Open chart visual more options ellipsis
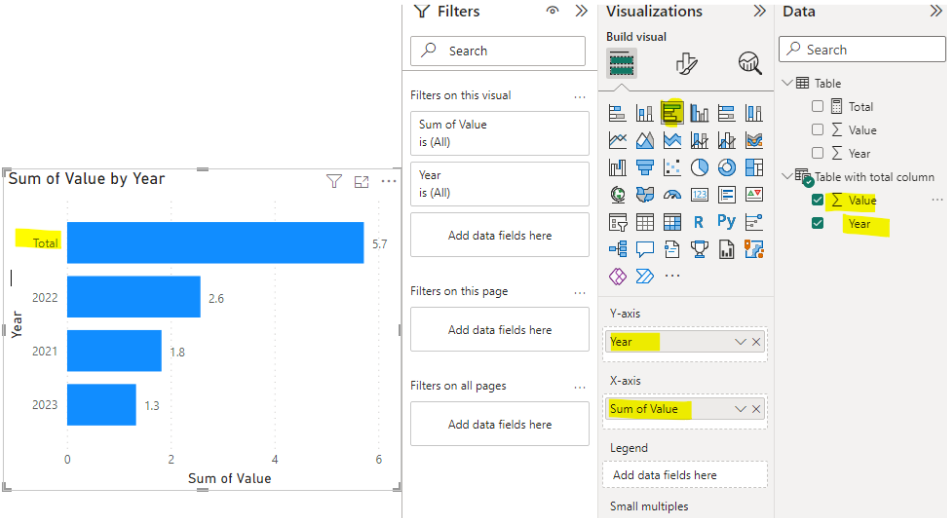947x518 pixels. (x=389, y=181)
